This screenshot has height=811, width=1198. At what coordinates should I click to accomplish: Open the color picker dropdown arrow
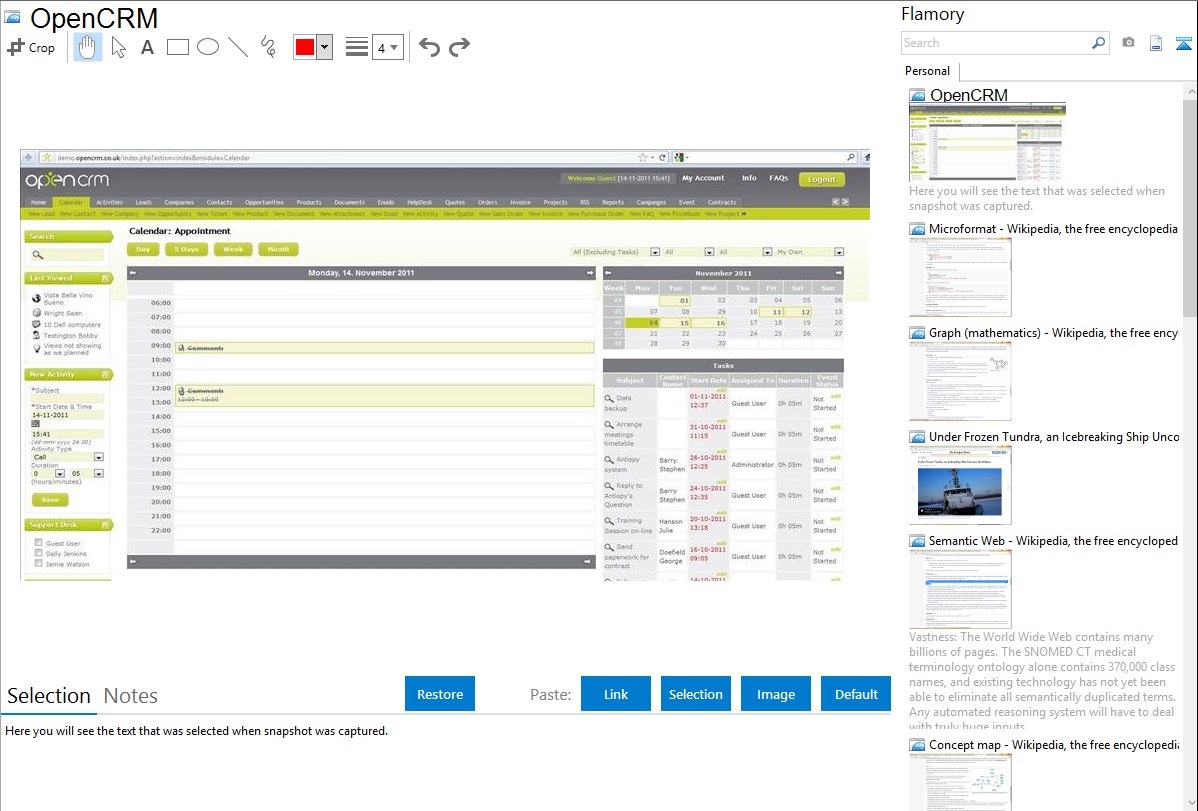click(324, 47)
